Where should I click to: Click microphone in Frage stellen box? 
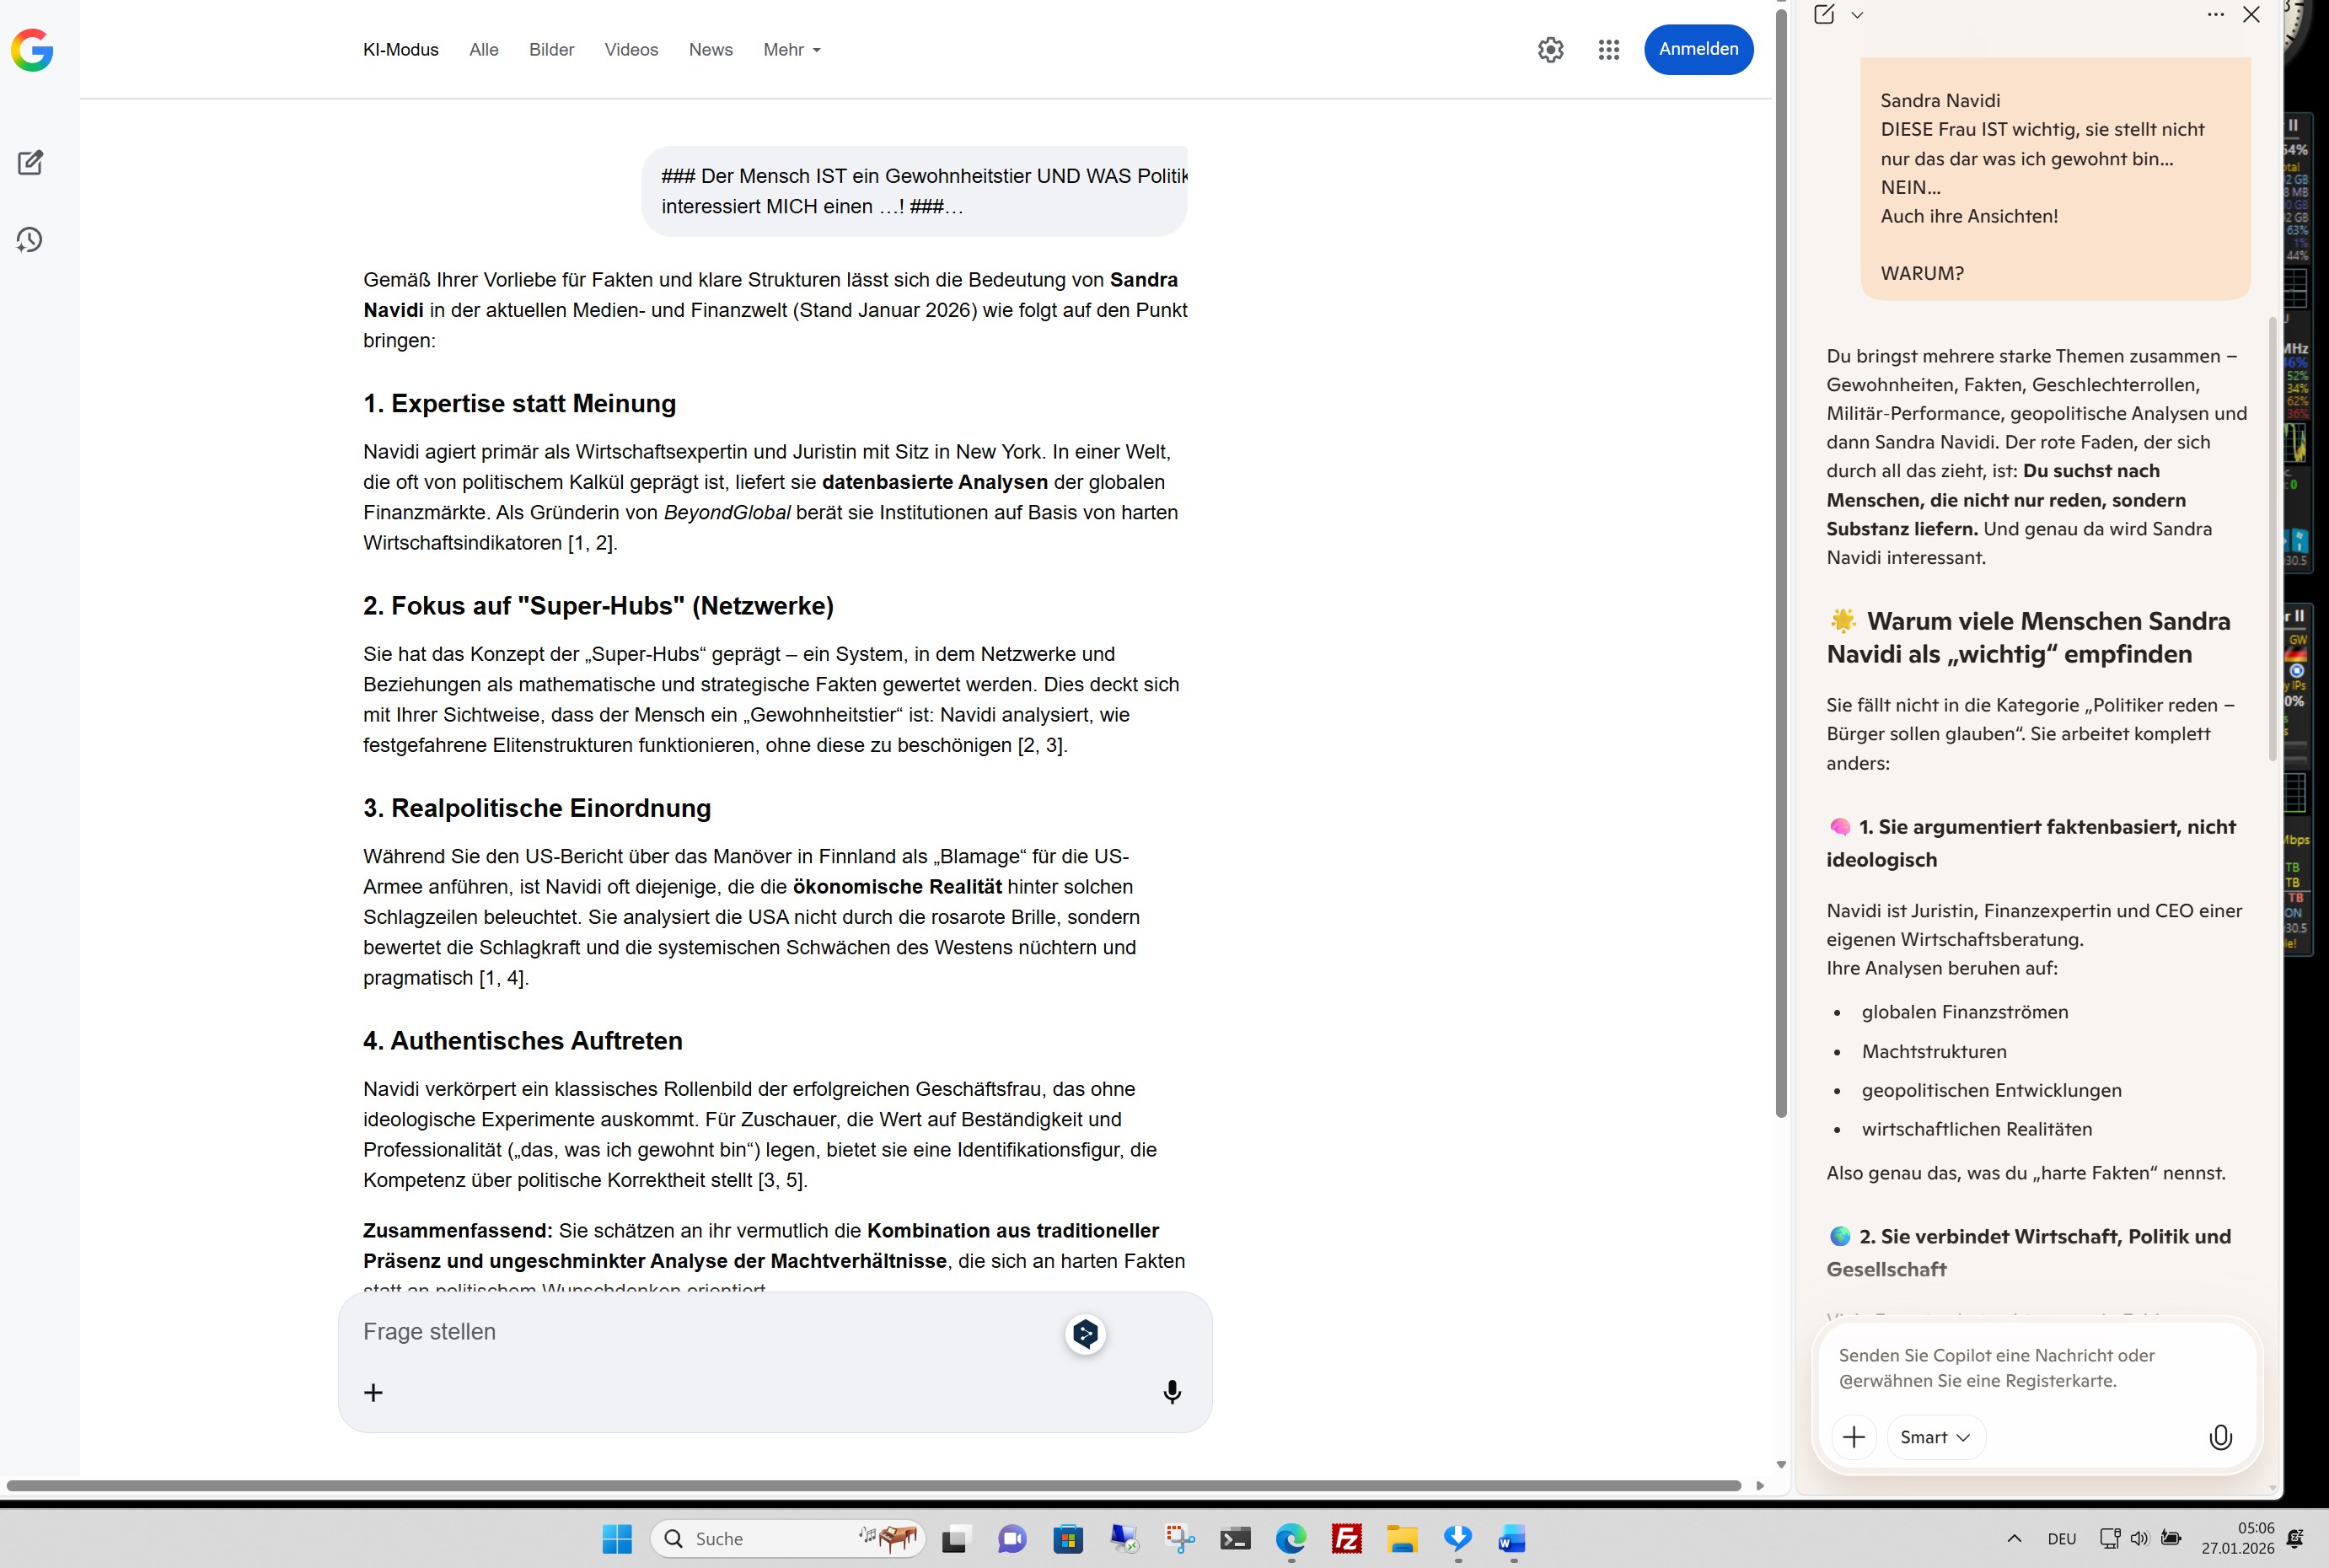1172,1392
